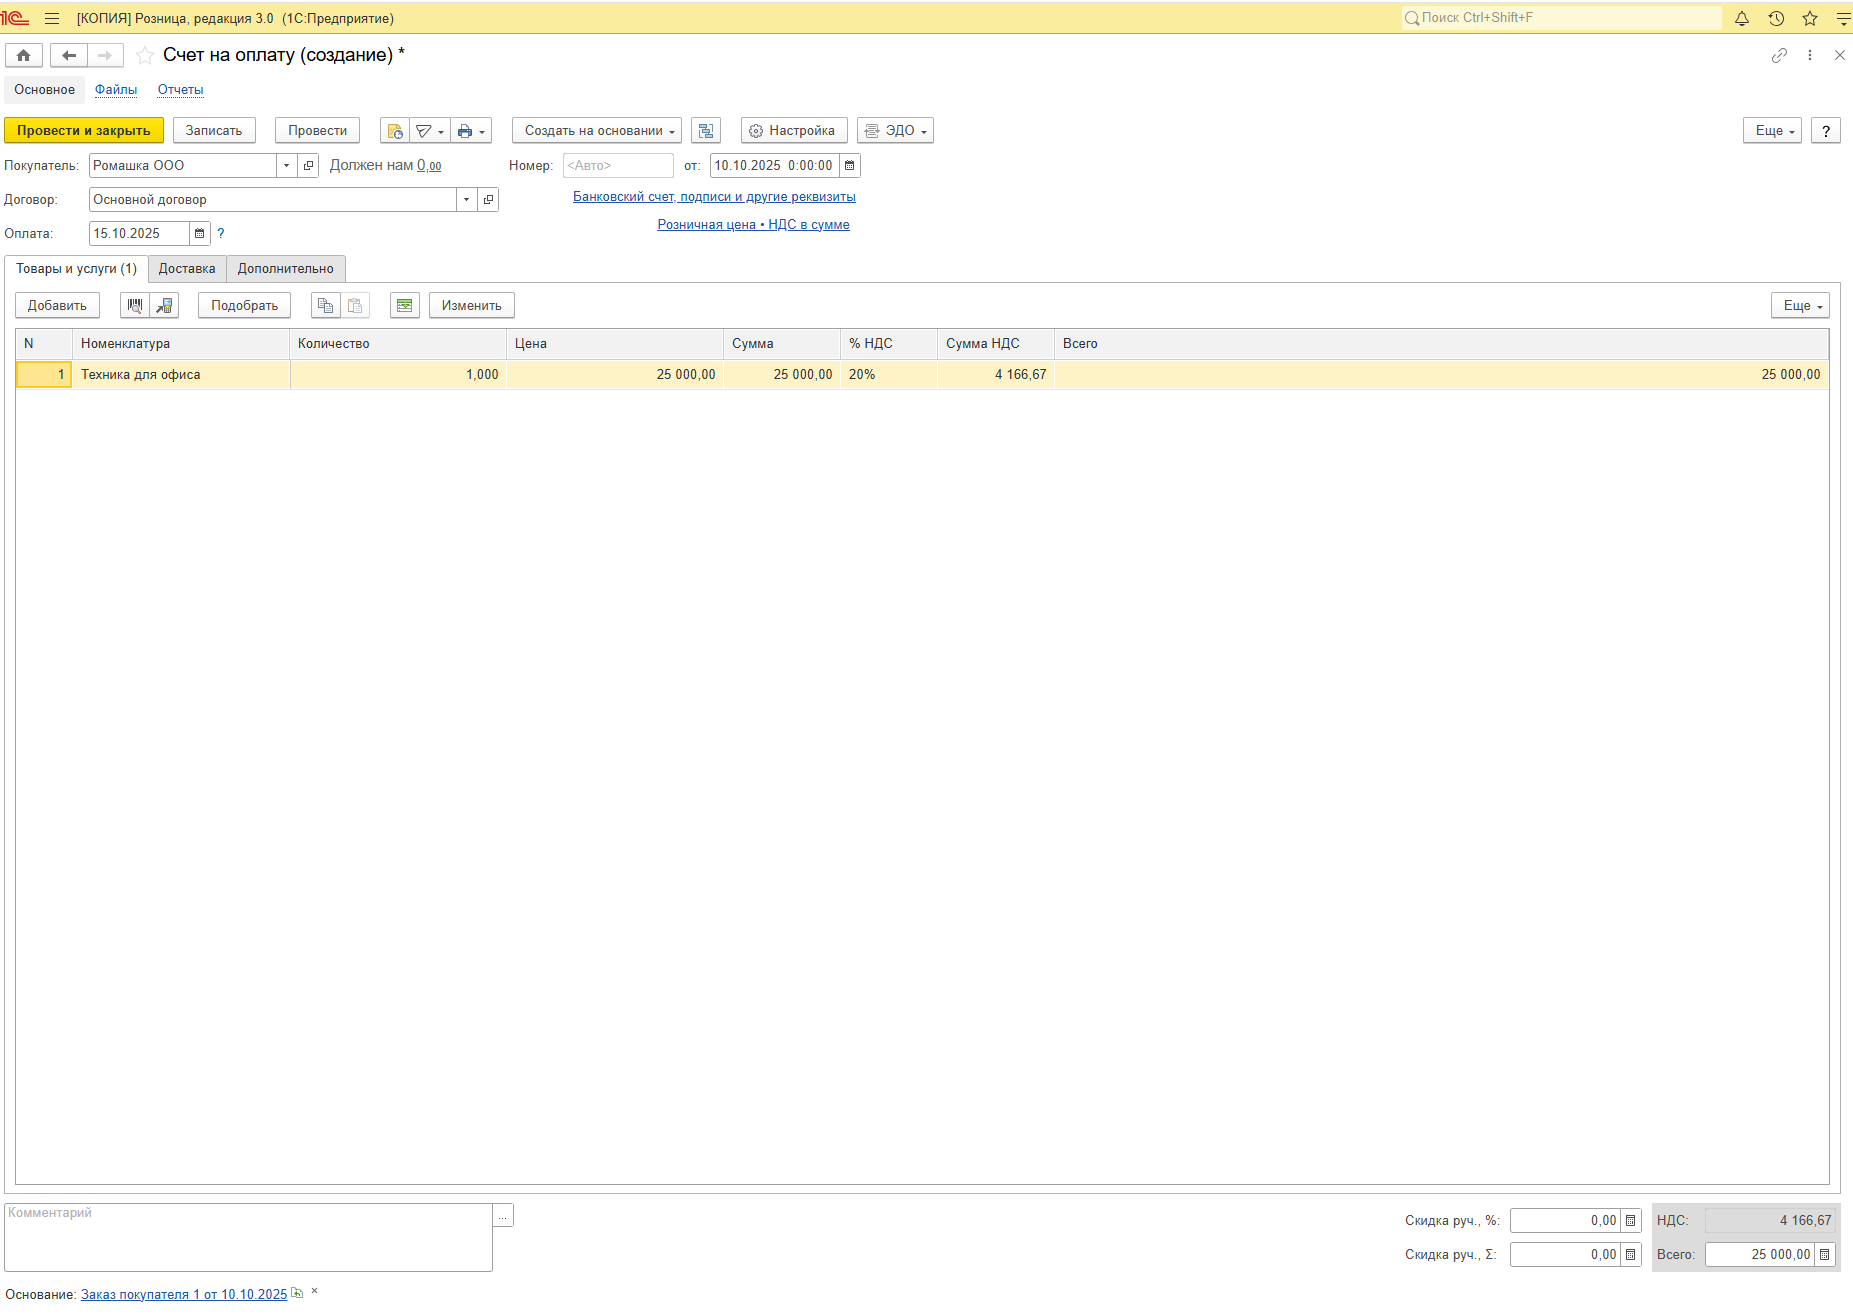Viewport: 1853px width, 1314px height.
Task: Click the document structure icon
Action: (x=706, y=131)
